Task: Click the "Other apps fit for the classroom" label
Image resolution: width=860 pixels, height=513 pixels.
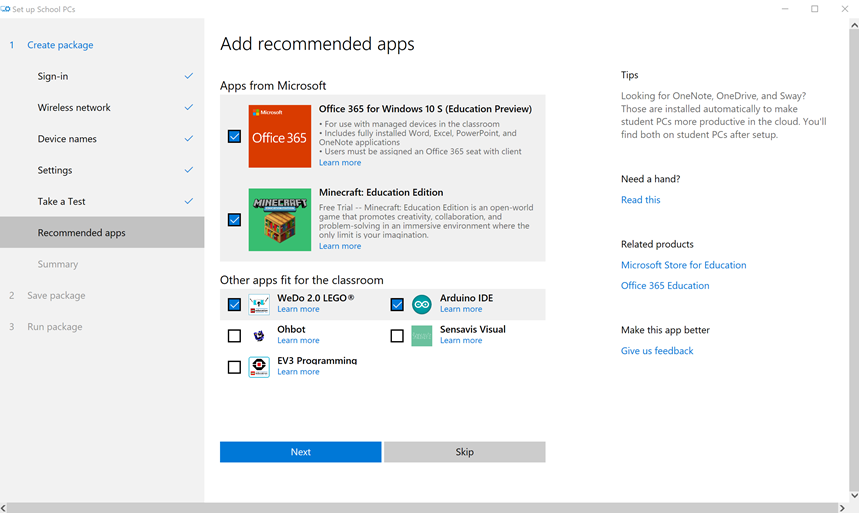Action: pyautogui.click(x=302, y=280)
